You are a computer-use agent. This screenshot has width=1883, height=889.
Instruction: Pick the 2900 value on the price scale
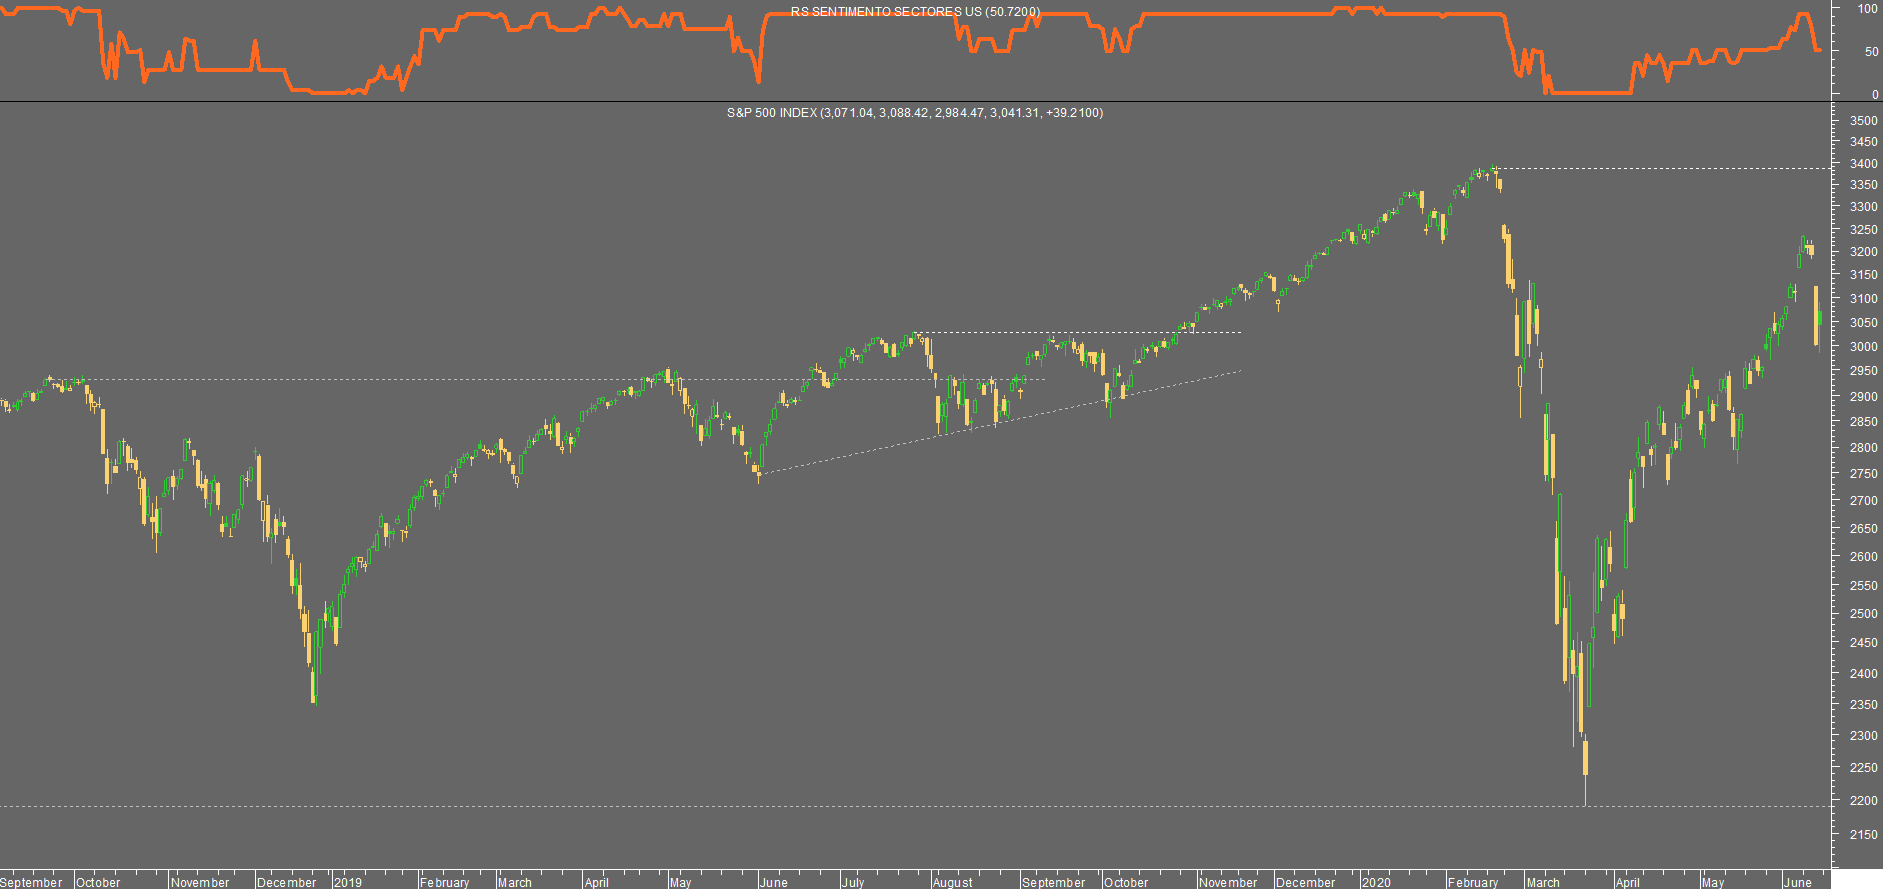click(1863, 397)
